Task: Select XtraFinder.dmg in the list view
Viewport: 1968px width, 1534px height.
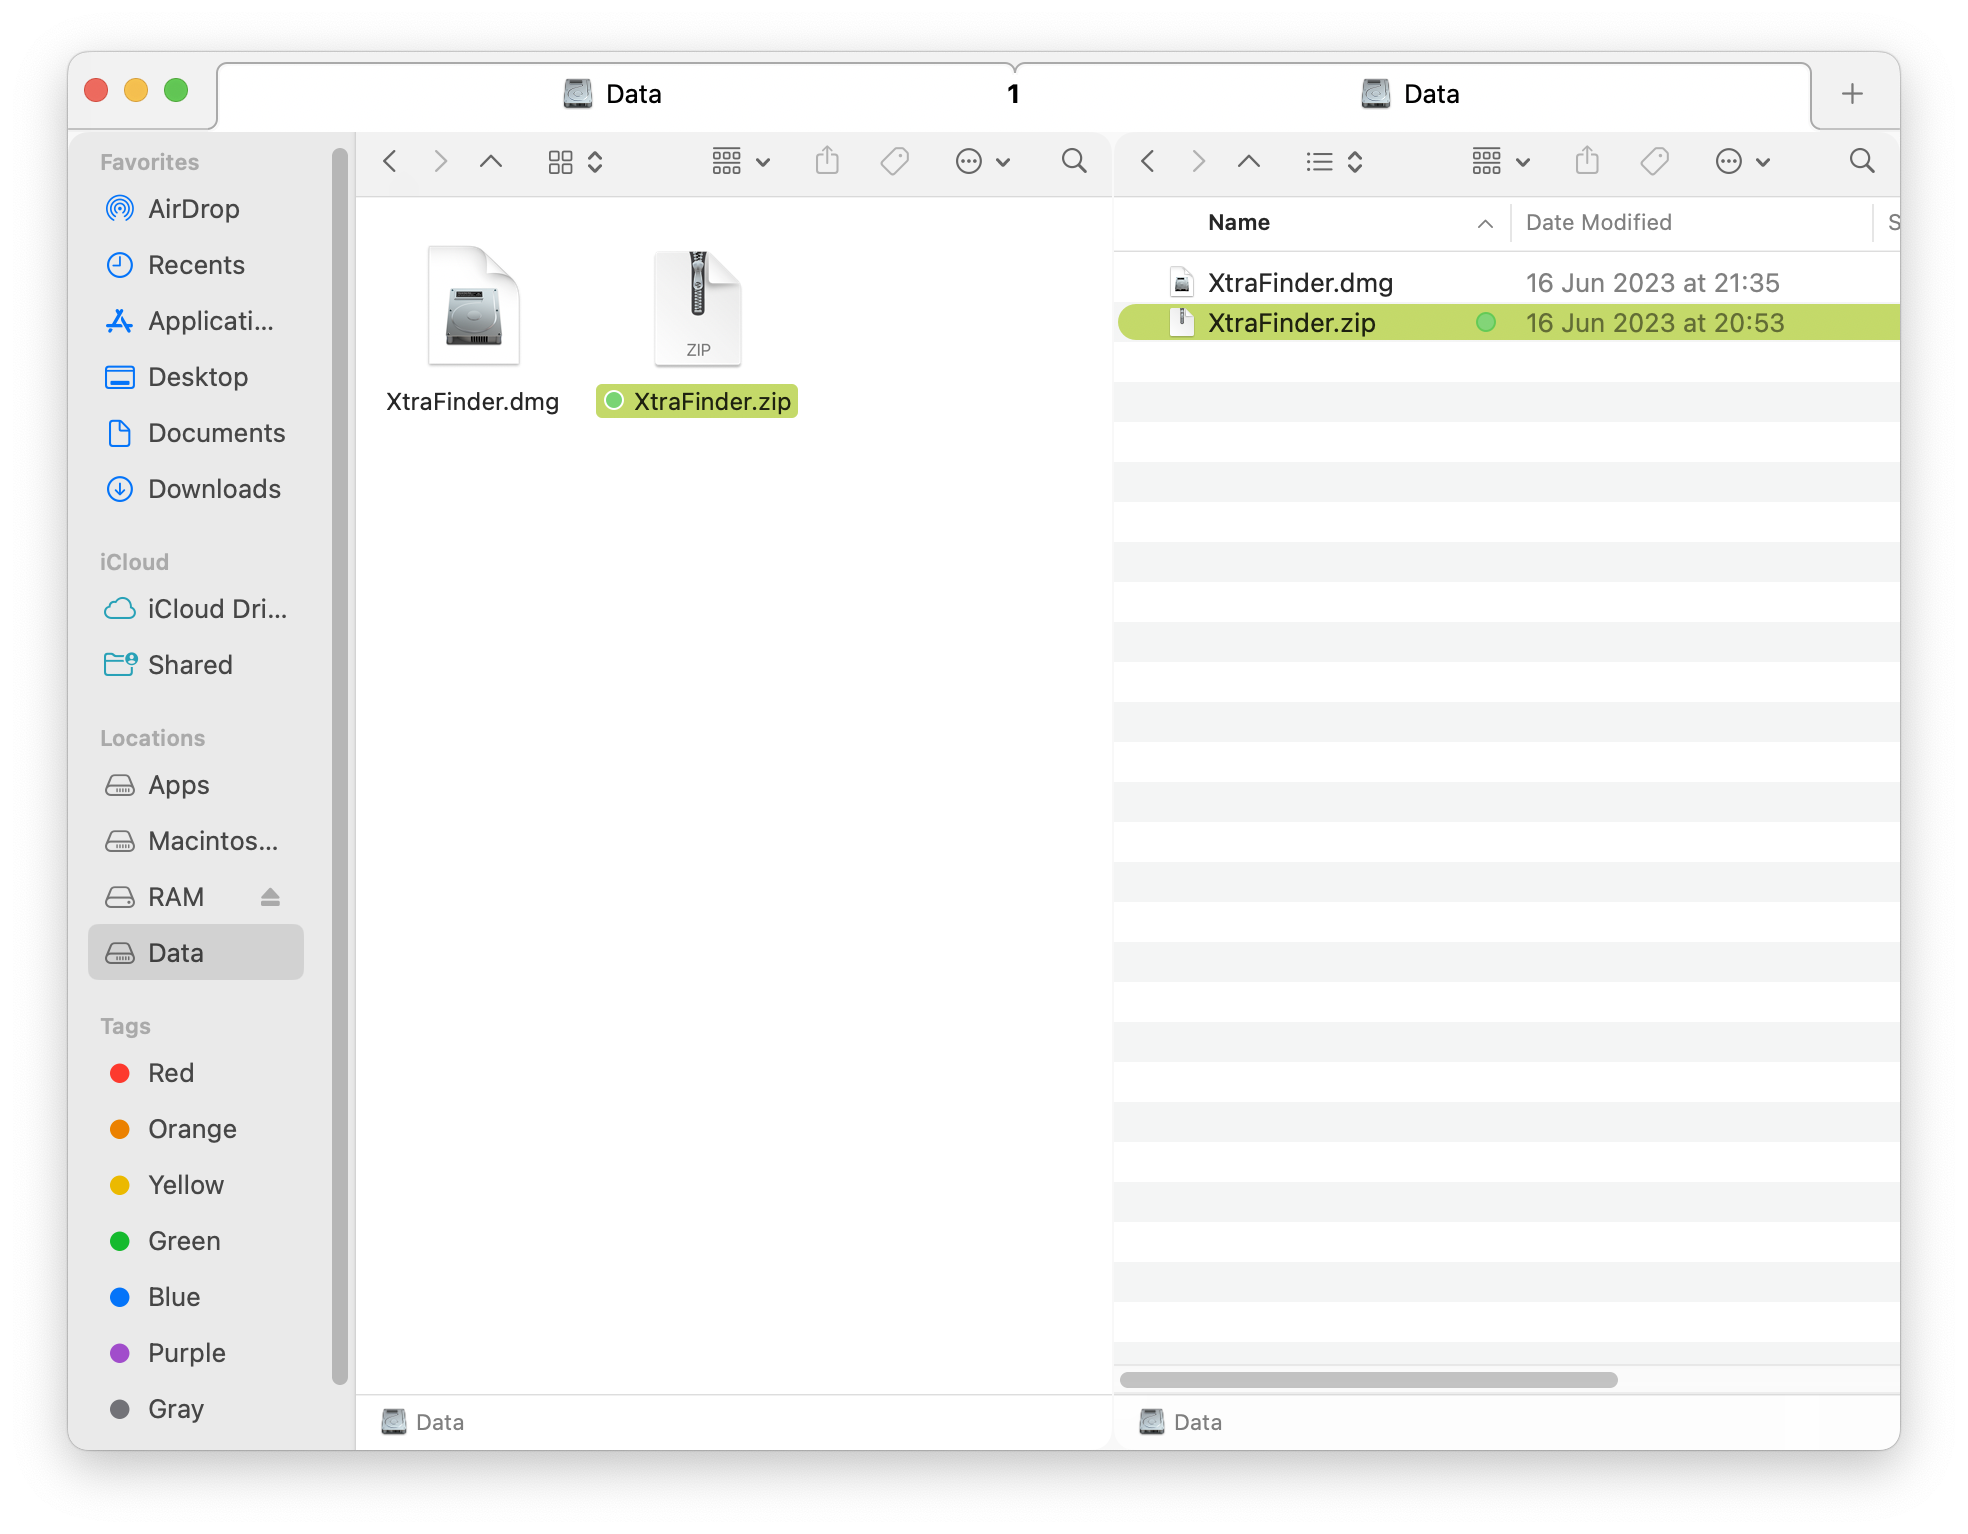Action: point(1300,283)
